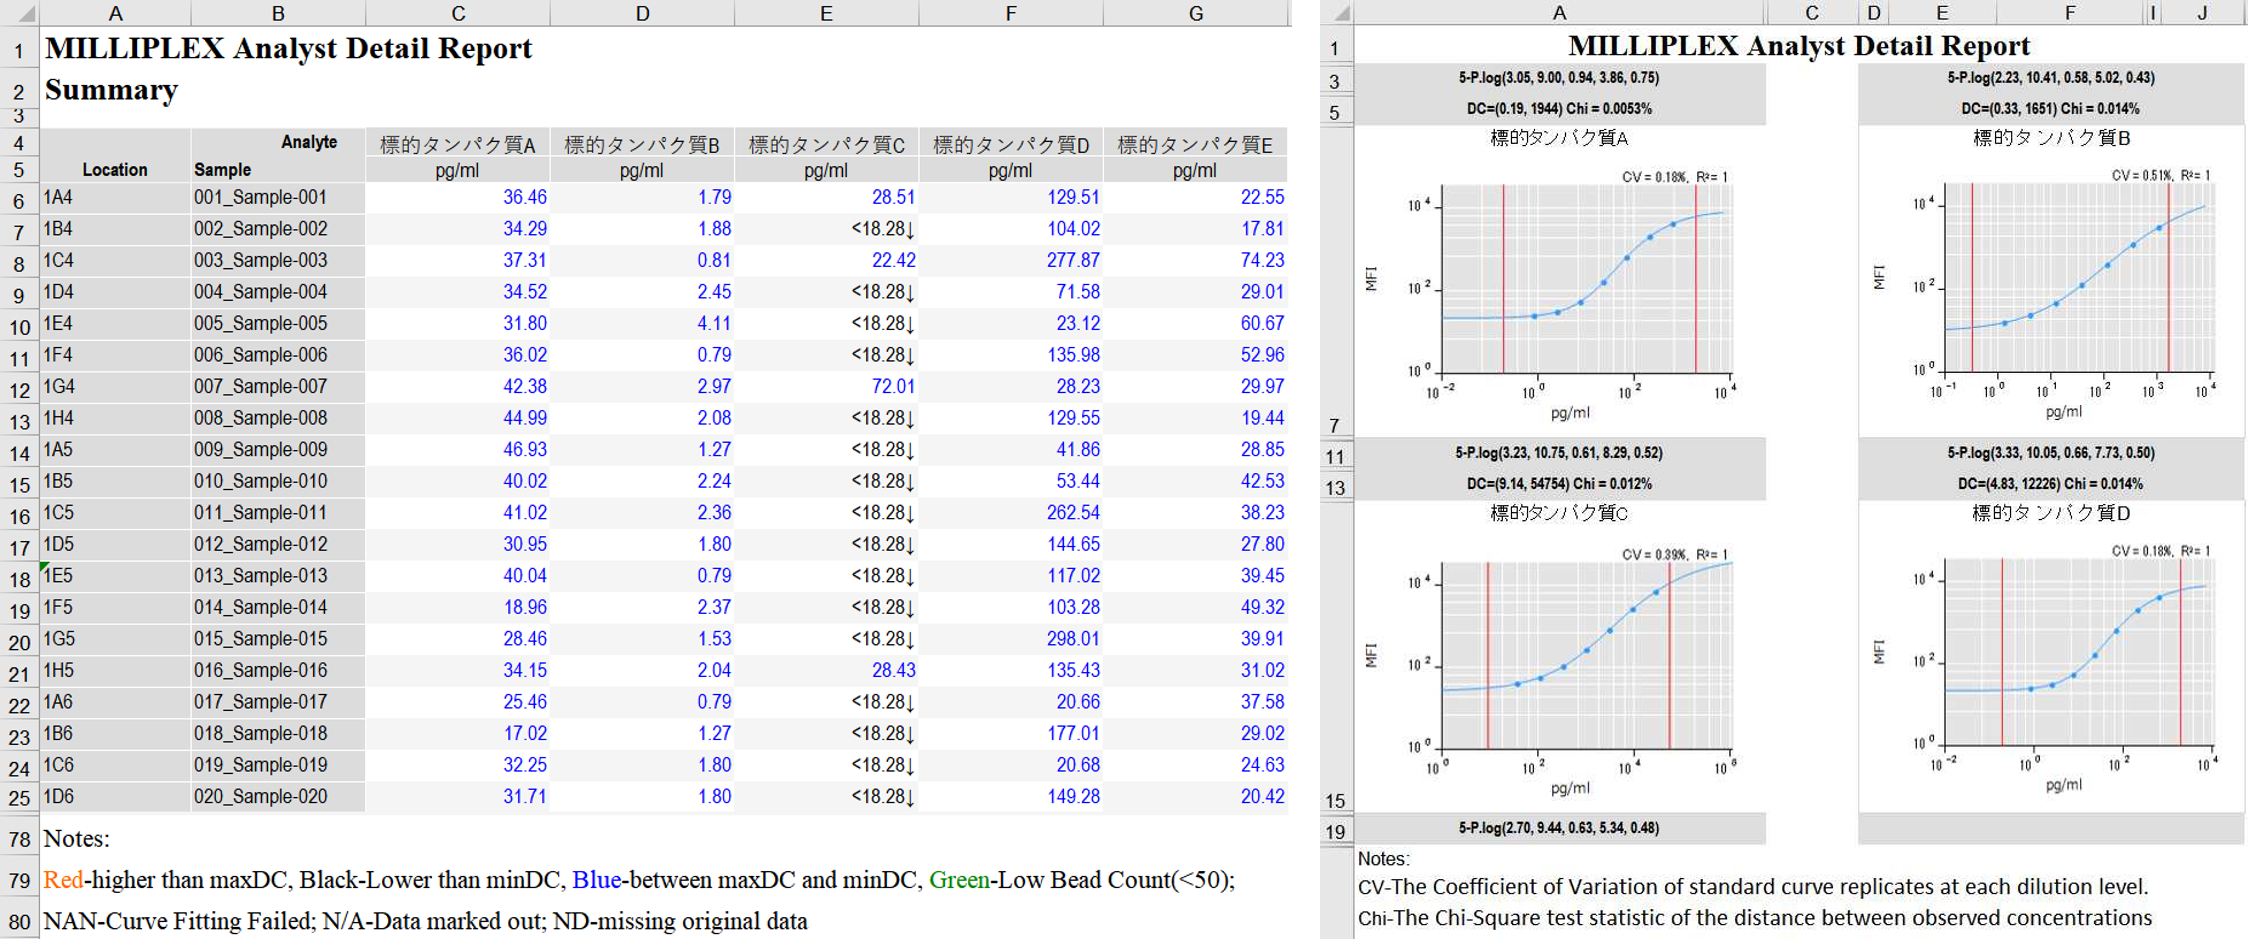Click the 標的タンパク質A table header in Summary
This screenshot has height=939, width=2248.
[458, 145]
